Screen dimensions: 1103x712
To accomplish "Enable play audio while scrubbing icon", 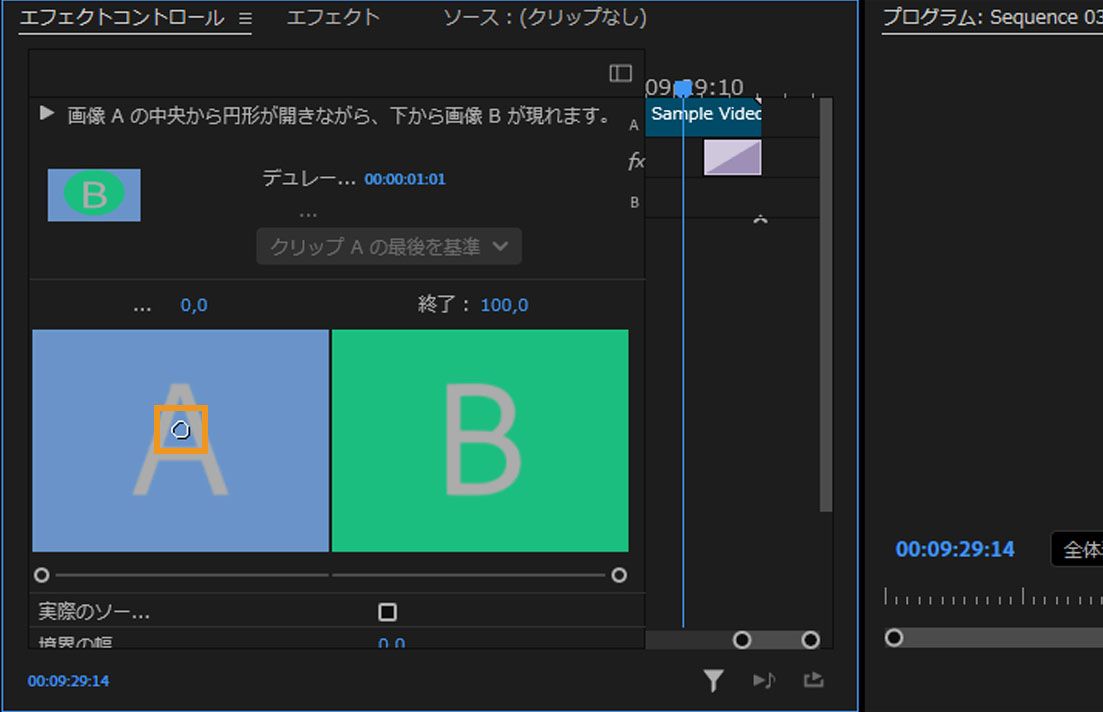I will tap(764, 680).
